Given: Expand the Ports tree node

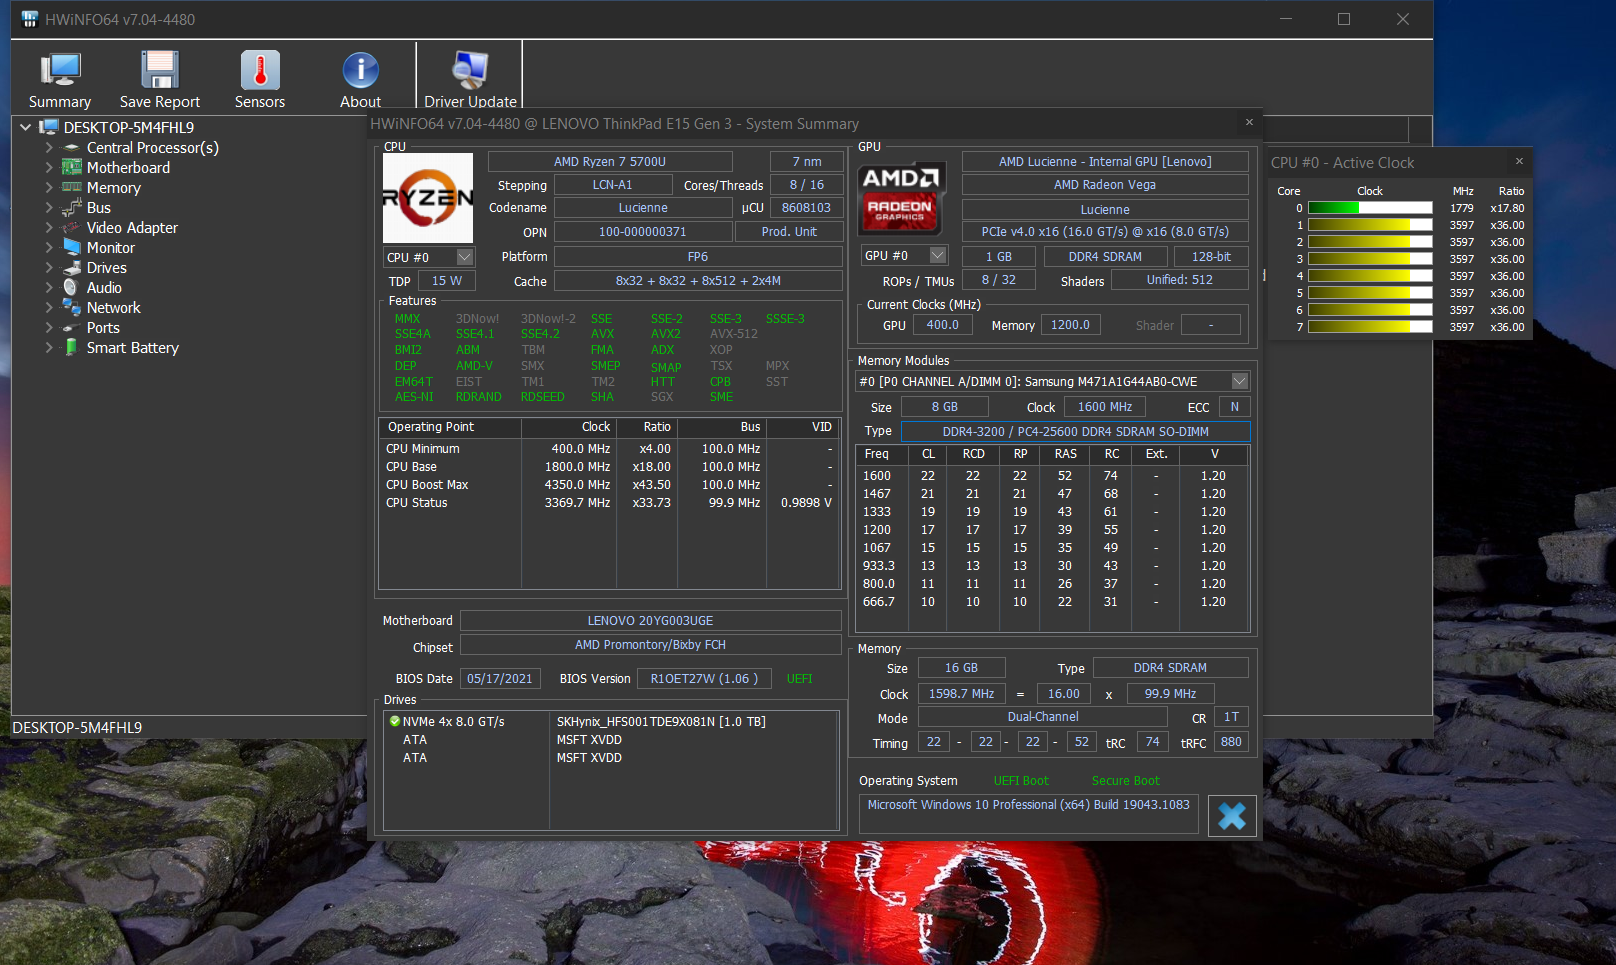Looking at the screenshot, I should (x=49, y=328).
